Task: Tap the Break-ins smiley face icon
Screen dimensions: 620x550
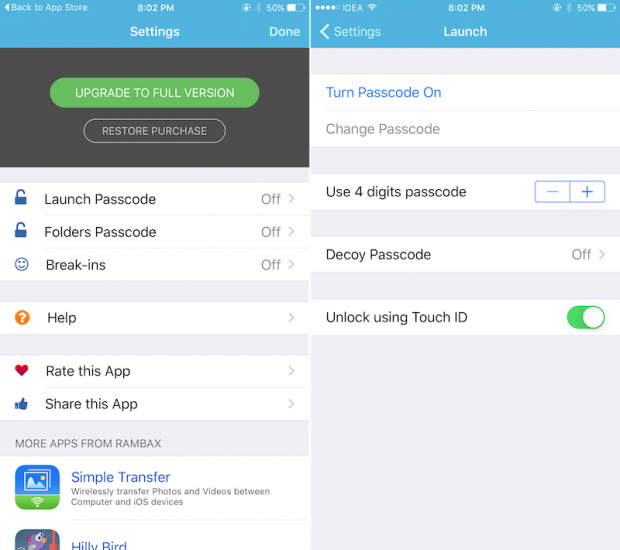Action: click(21, 264)
